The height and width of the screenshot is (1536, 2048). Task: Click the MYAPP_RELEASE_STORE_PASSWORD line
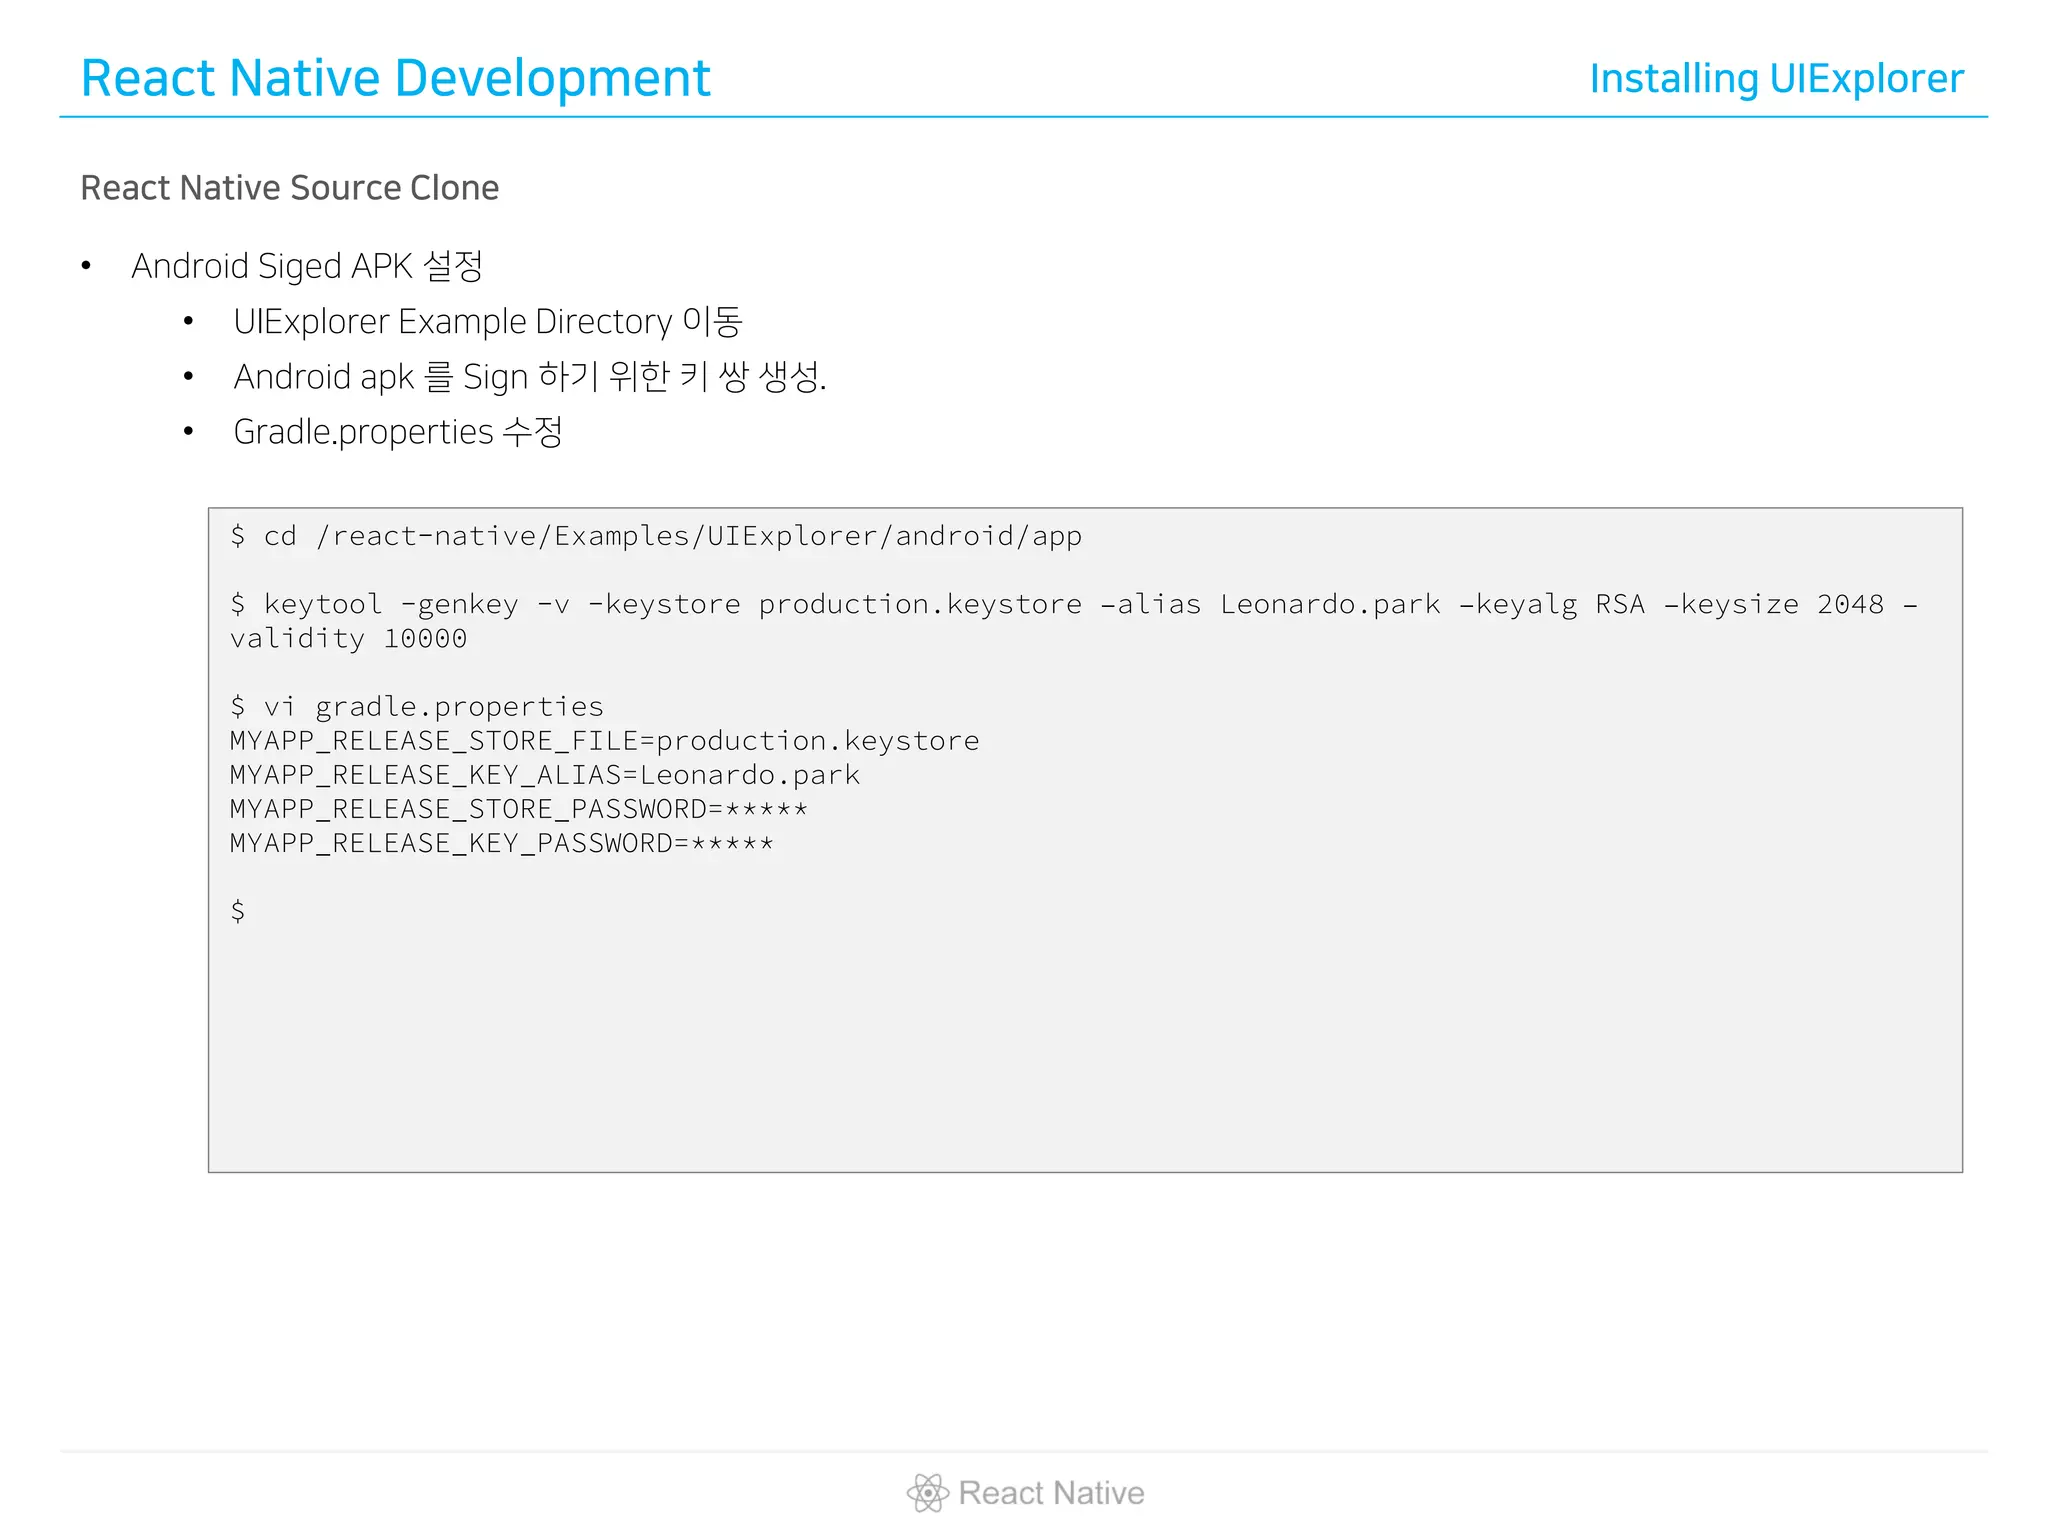(518, 809)
